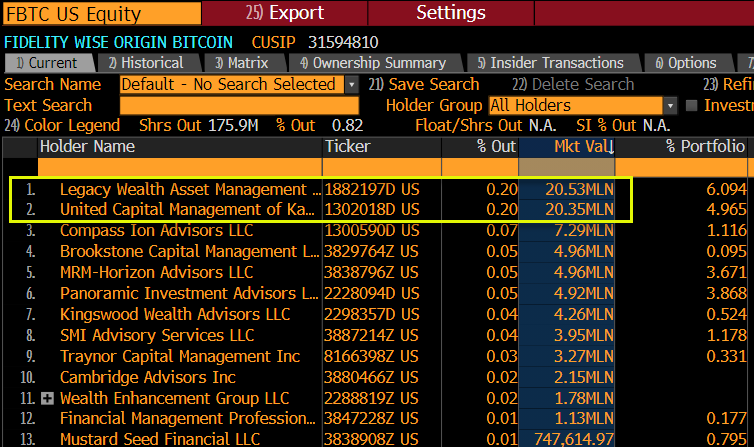
Task: Open the Search Name dropdown arrow
Action: tap(351, 85)
